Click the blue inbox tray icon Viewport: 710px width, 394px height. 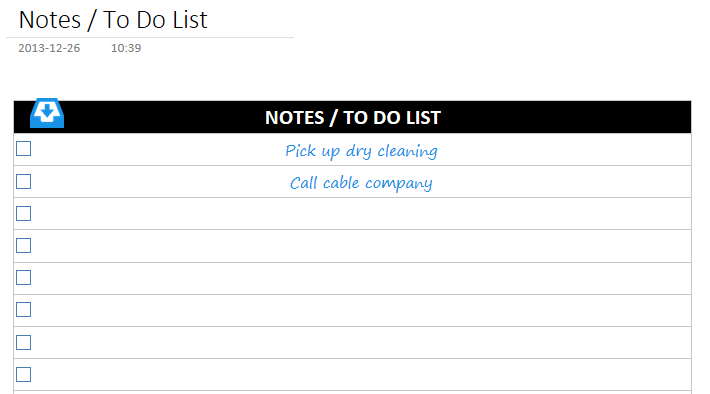47,113
